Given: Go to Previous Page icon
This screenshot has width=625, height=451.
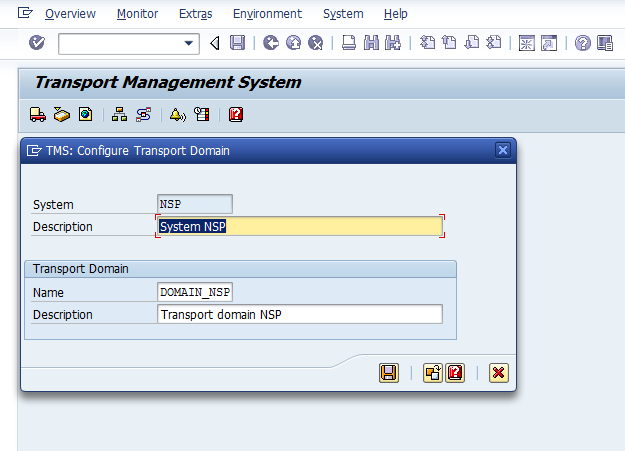Looking at the screenshot, I should point(449,43).
